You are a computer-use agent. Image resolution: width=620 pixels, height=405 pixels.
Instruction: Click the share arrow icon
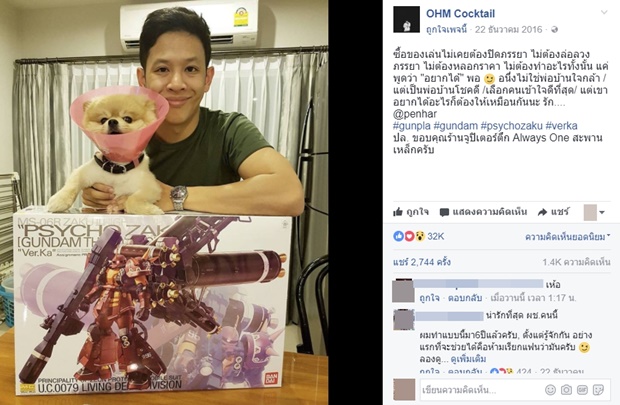[542, 212]
